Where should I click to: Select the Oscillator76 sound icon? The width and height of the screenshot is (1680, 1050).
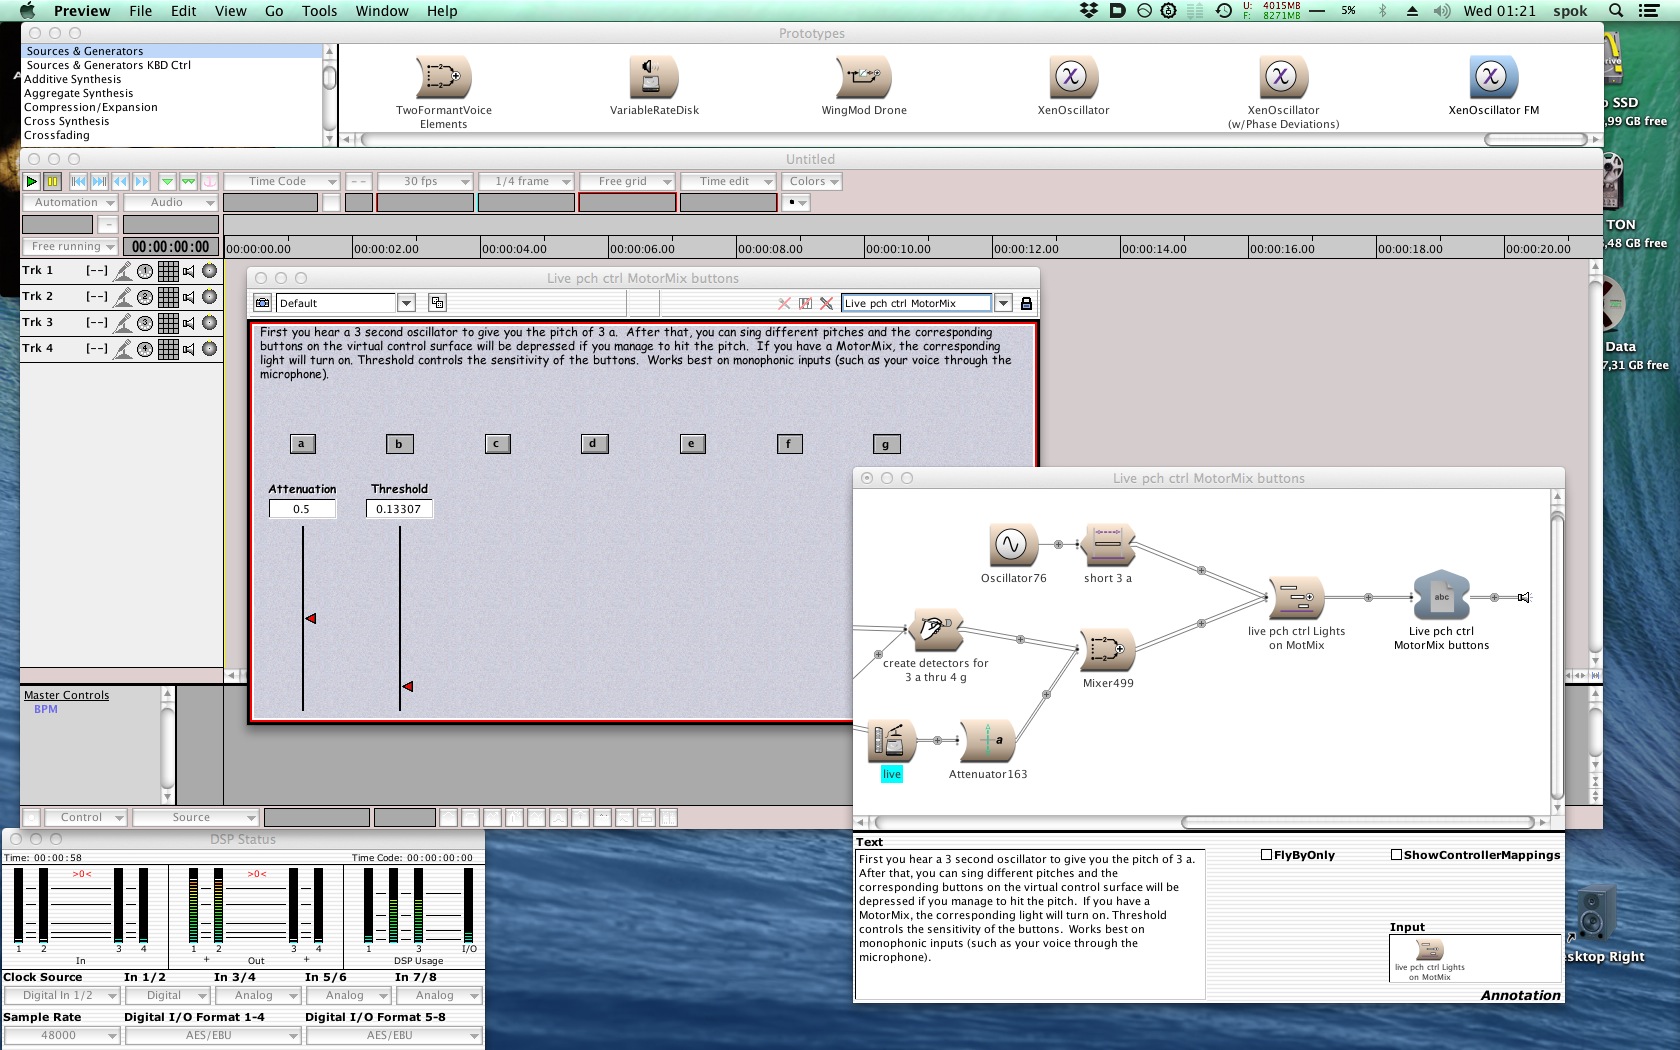tap(1011, 545)
